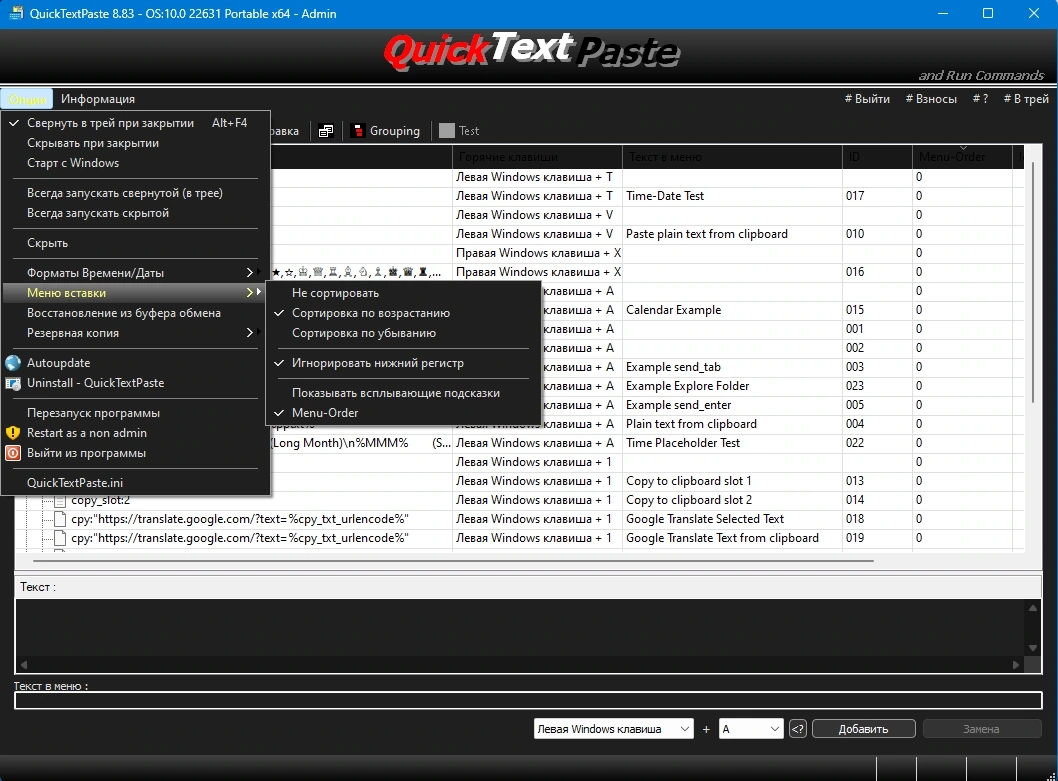Open the key letter A dropdown
Screen dimensions: 1058x781
(x=751, y=729)
